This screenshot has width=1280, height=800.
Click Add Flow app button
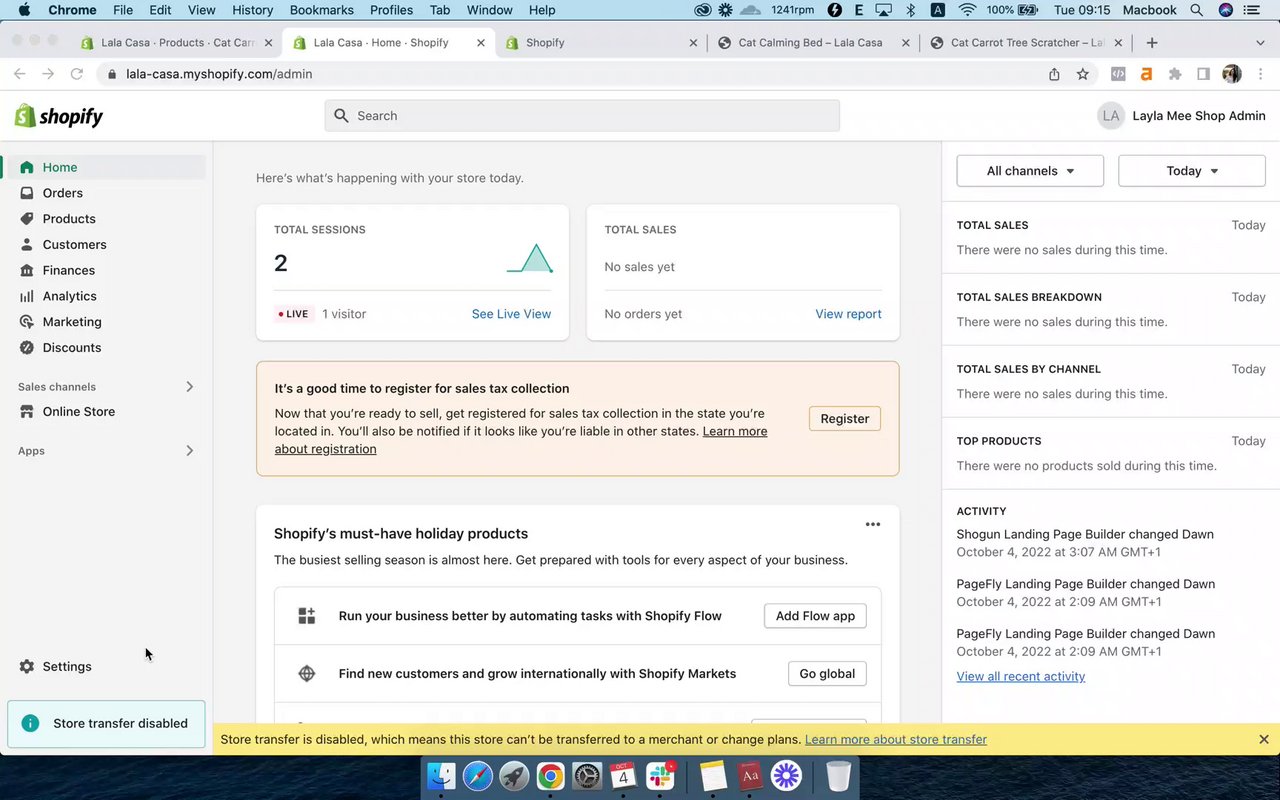[815, 616]
